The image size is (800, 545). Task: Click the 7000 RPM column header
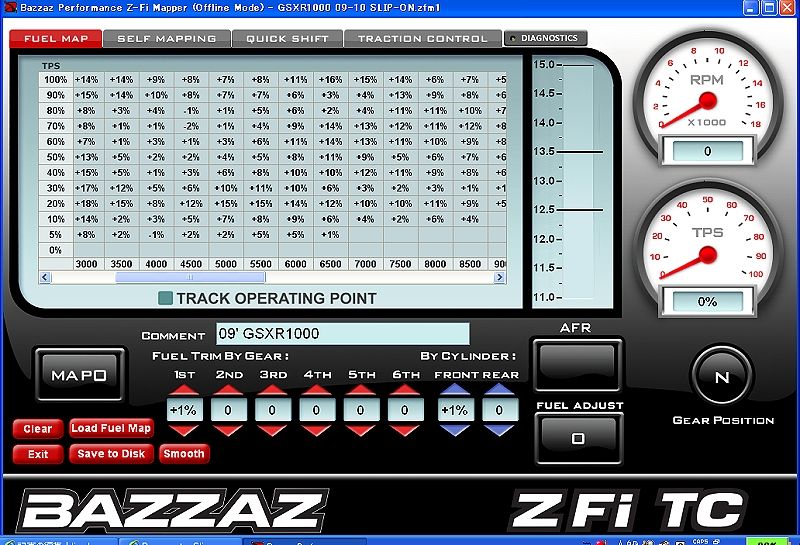click(365, 264)
